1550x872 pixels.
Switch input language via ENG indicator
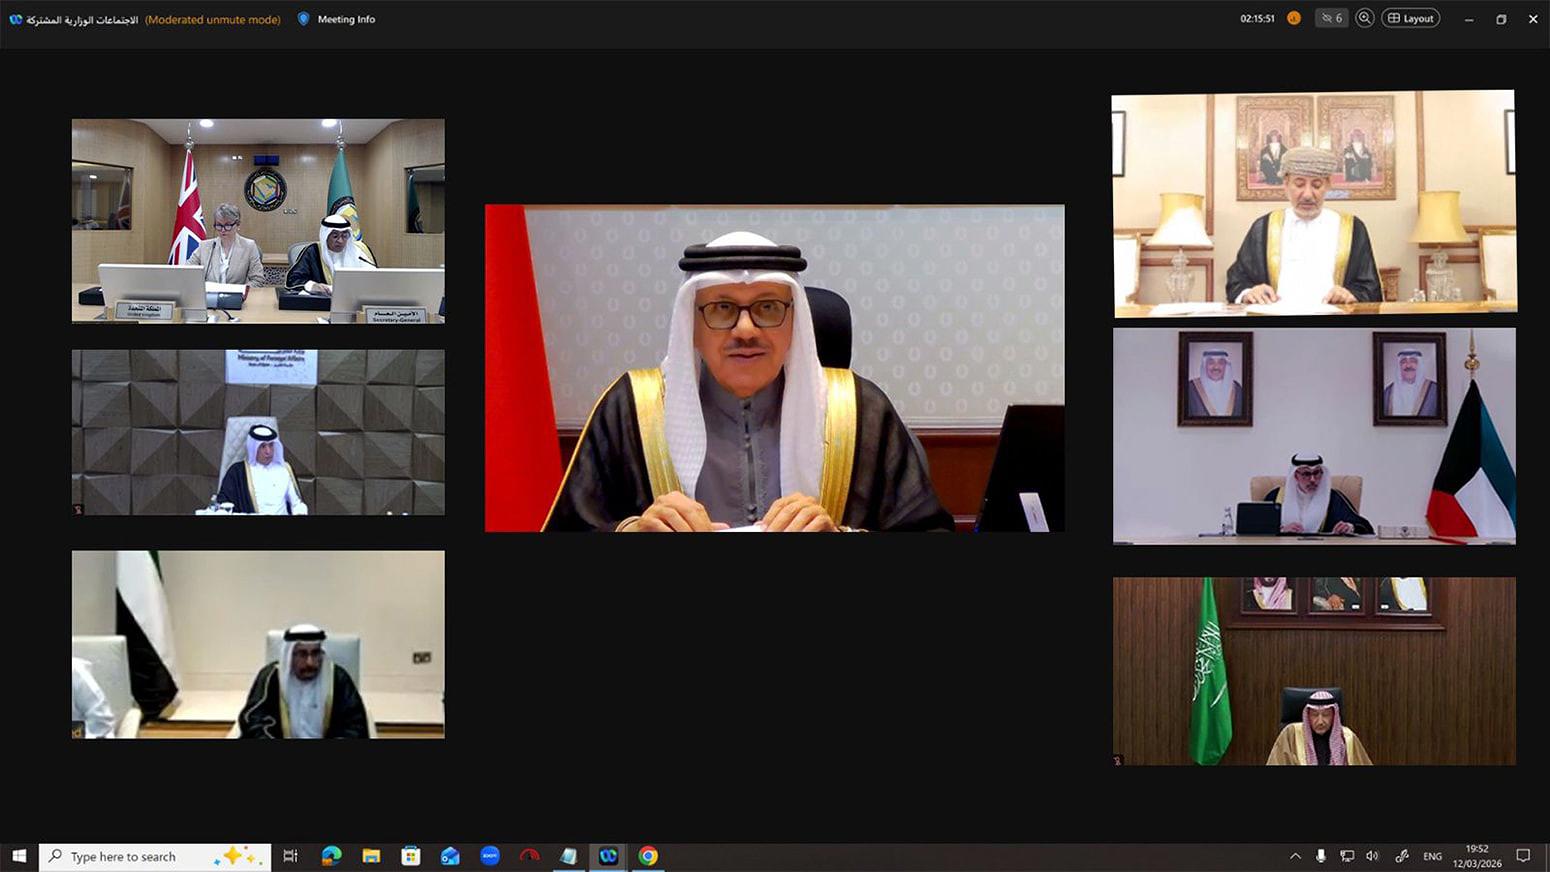coord(1432,856)
